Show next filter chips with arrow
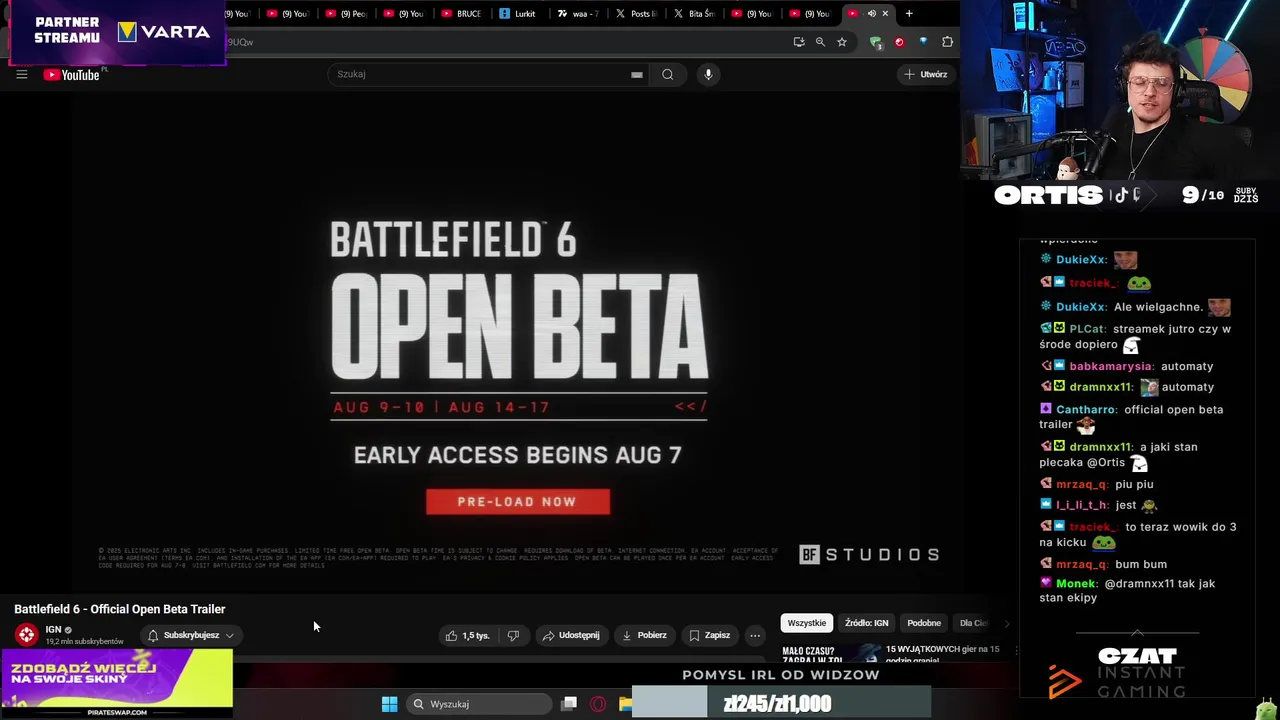This screenshot has width=1280, height=720. point(1006,623)
